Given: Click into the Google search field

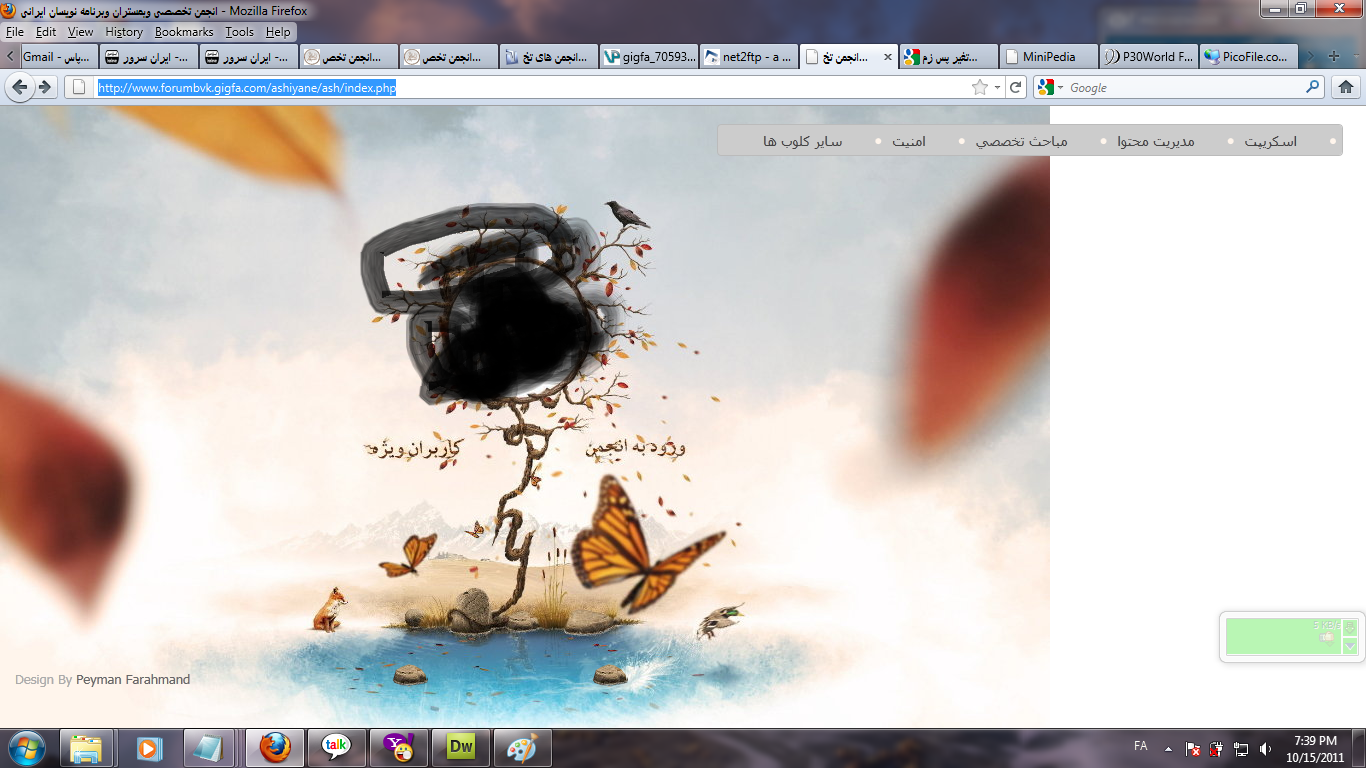Looking at the screenshot, I should tap(1185, 88).
